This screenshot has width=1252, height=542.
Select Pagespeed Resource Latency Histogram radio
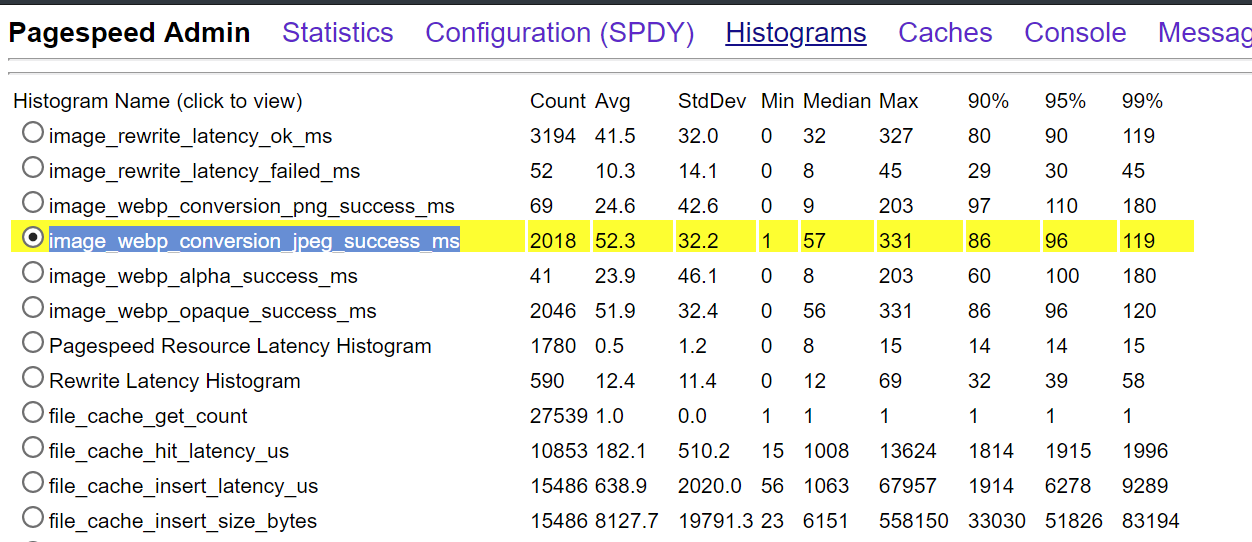coord(33,342)
